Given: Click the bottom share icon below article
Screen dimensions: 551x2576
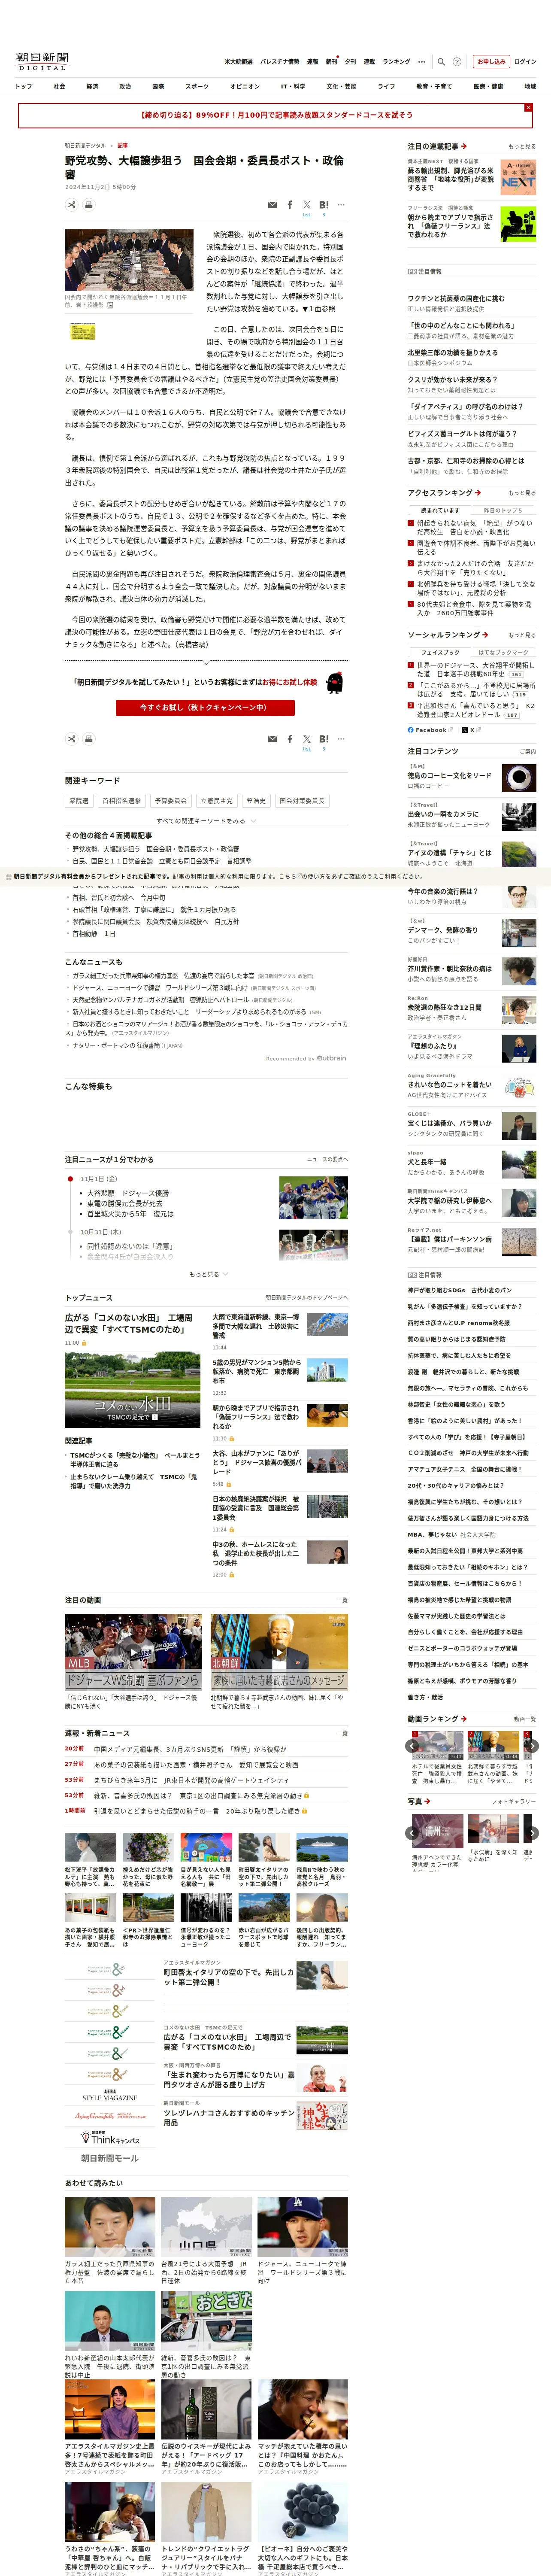Looking at the screenshot, I should click(72, 739).
